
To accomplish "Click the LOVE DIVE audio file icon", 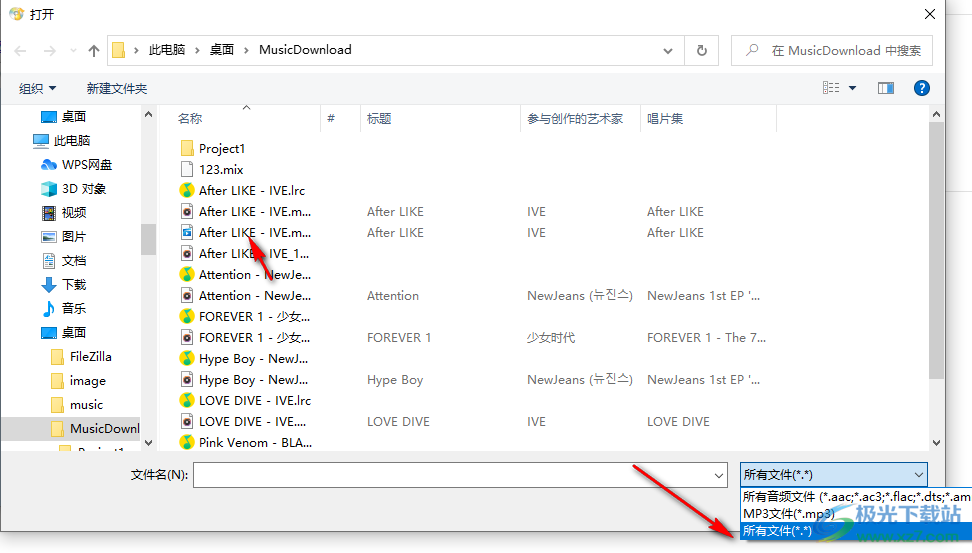I will pyautogui.click(x=187, y=422).
